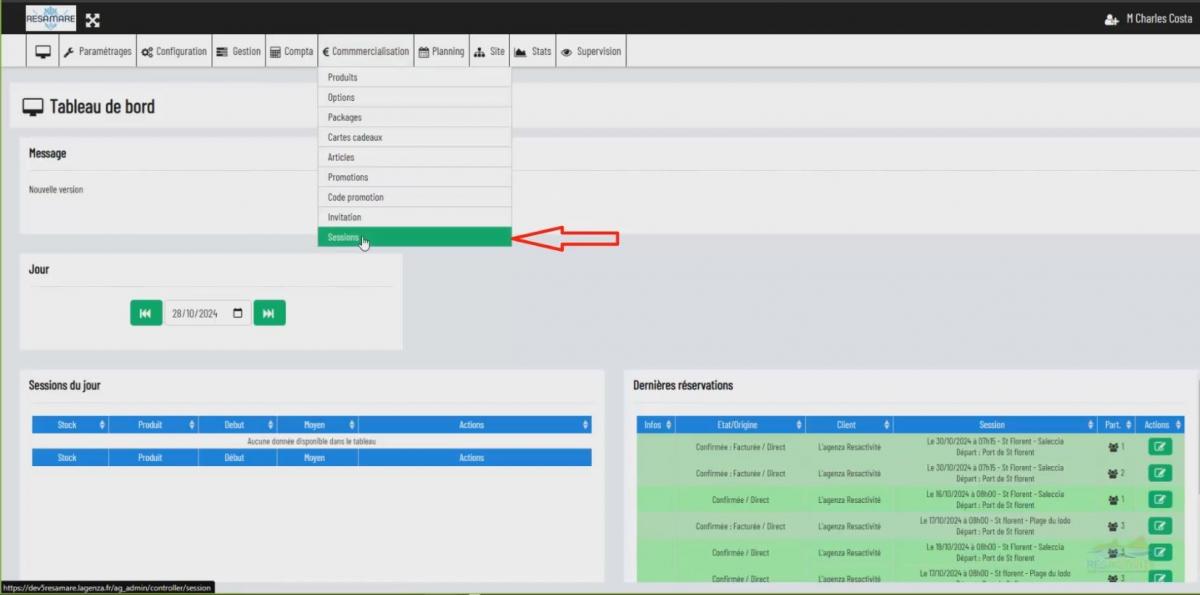Click the Nouvelle version message text
The height and width of the screenshot is (595, 1200).
click(56, 189)
